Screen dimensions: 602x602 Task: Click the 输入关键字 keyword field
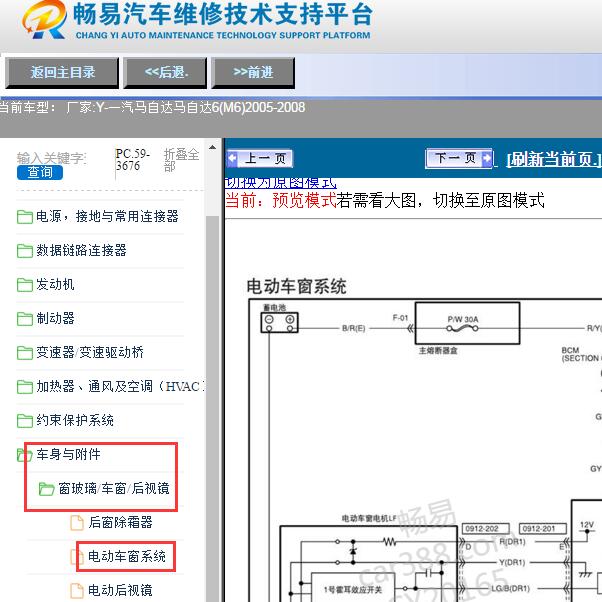point(51,158)
